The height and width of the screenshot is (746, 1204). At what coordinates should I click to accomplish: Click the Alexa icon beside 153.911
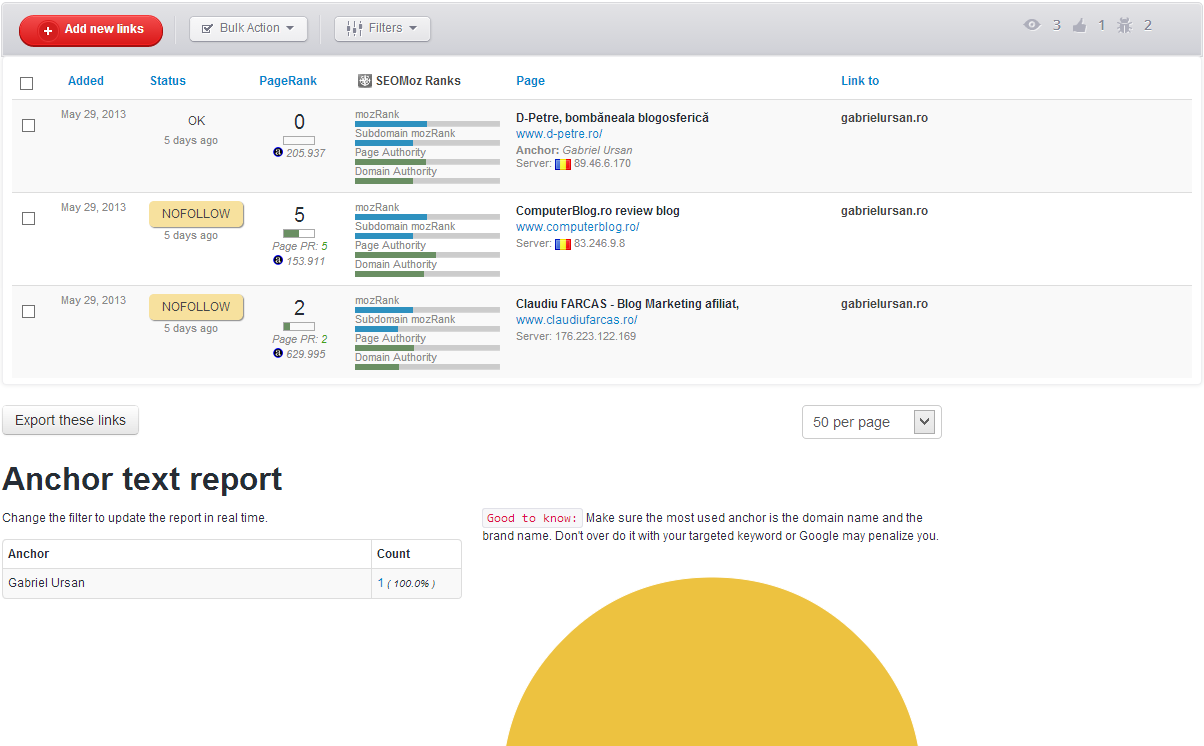278,260
